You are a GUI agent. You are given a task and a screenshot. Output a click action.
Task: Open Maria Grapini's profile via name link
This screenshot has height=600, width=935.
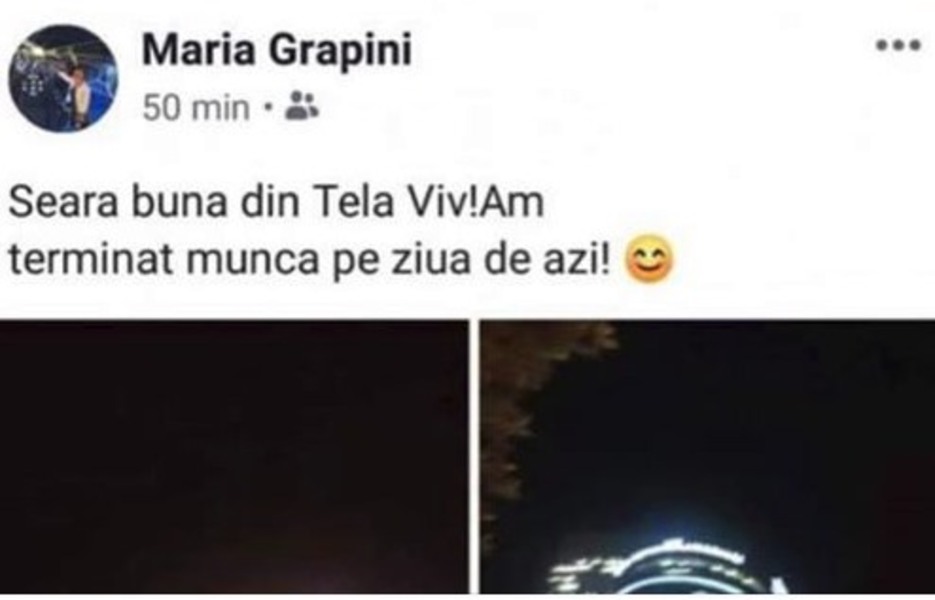277,50
